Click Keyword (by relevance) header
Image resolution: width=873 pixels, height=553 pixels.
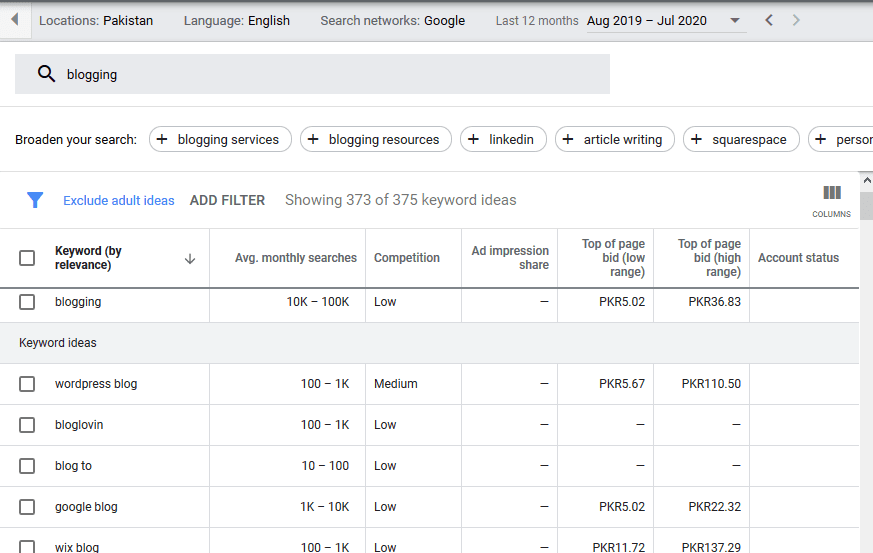[88, 258]
